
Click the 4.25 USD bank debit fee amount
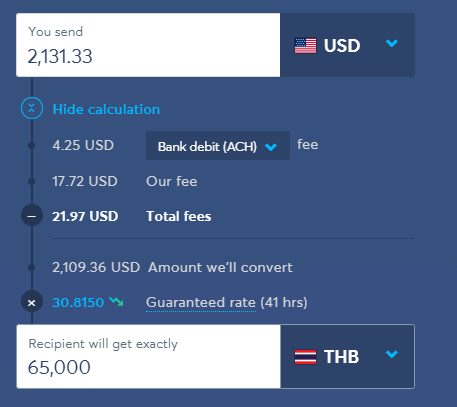pyautogui.click(x=83, y=145)
